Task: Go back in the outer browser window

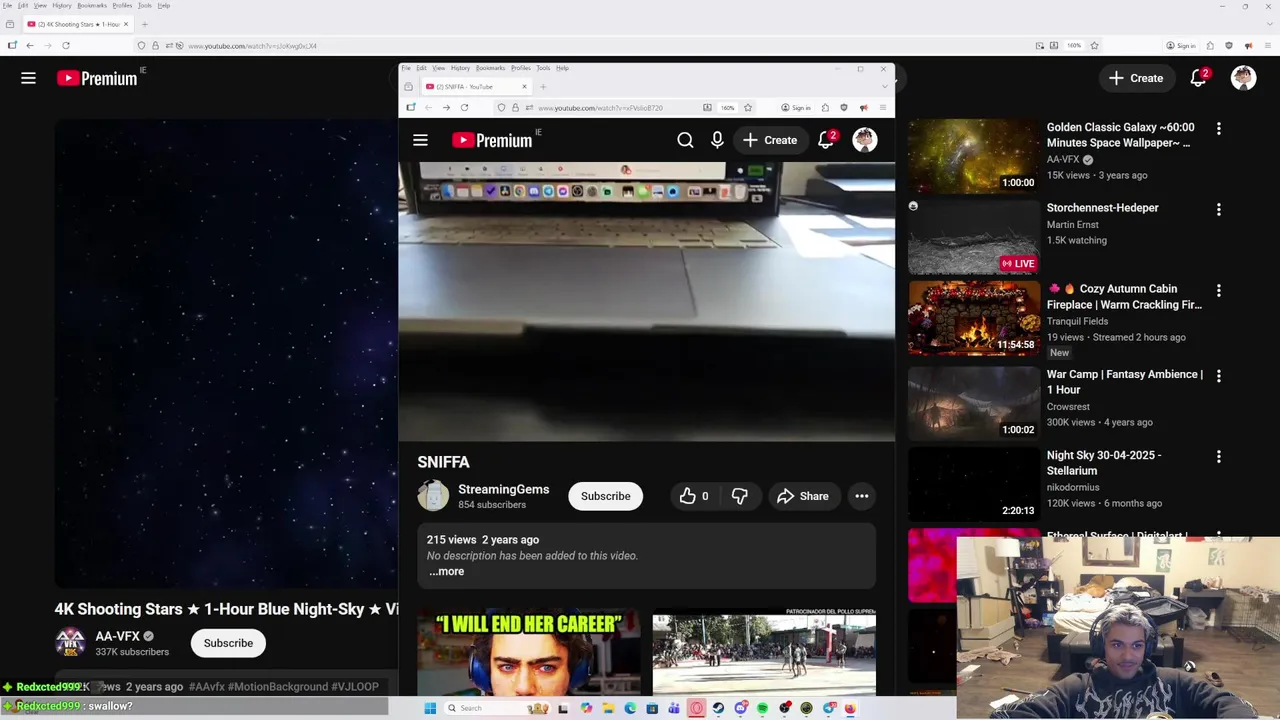Action: [30, 45]
